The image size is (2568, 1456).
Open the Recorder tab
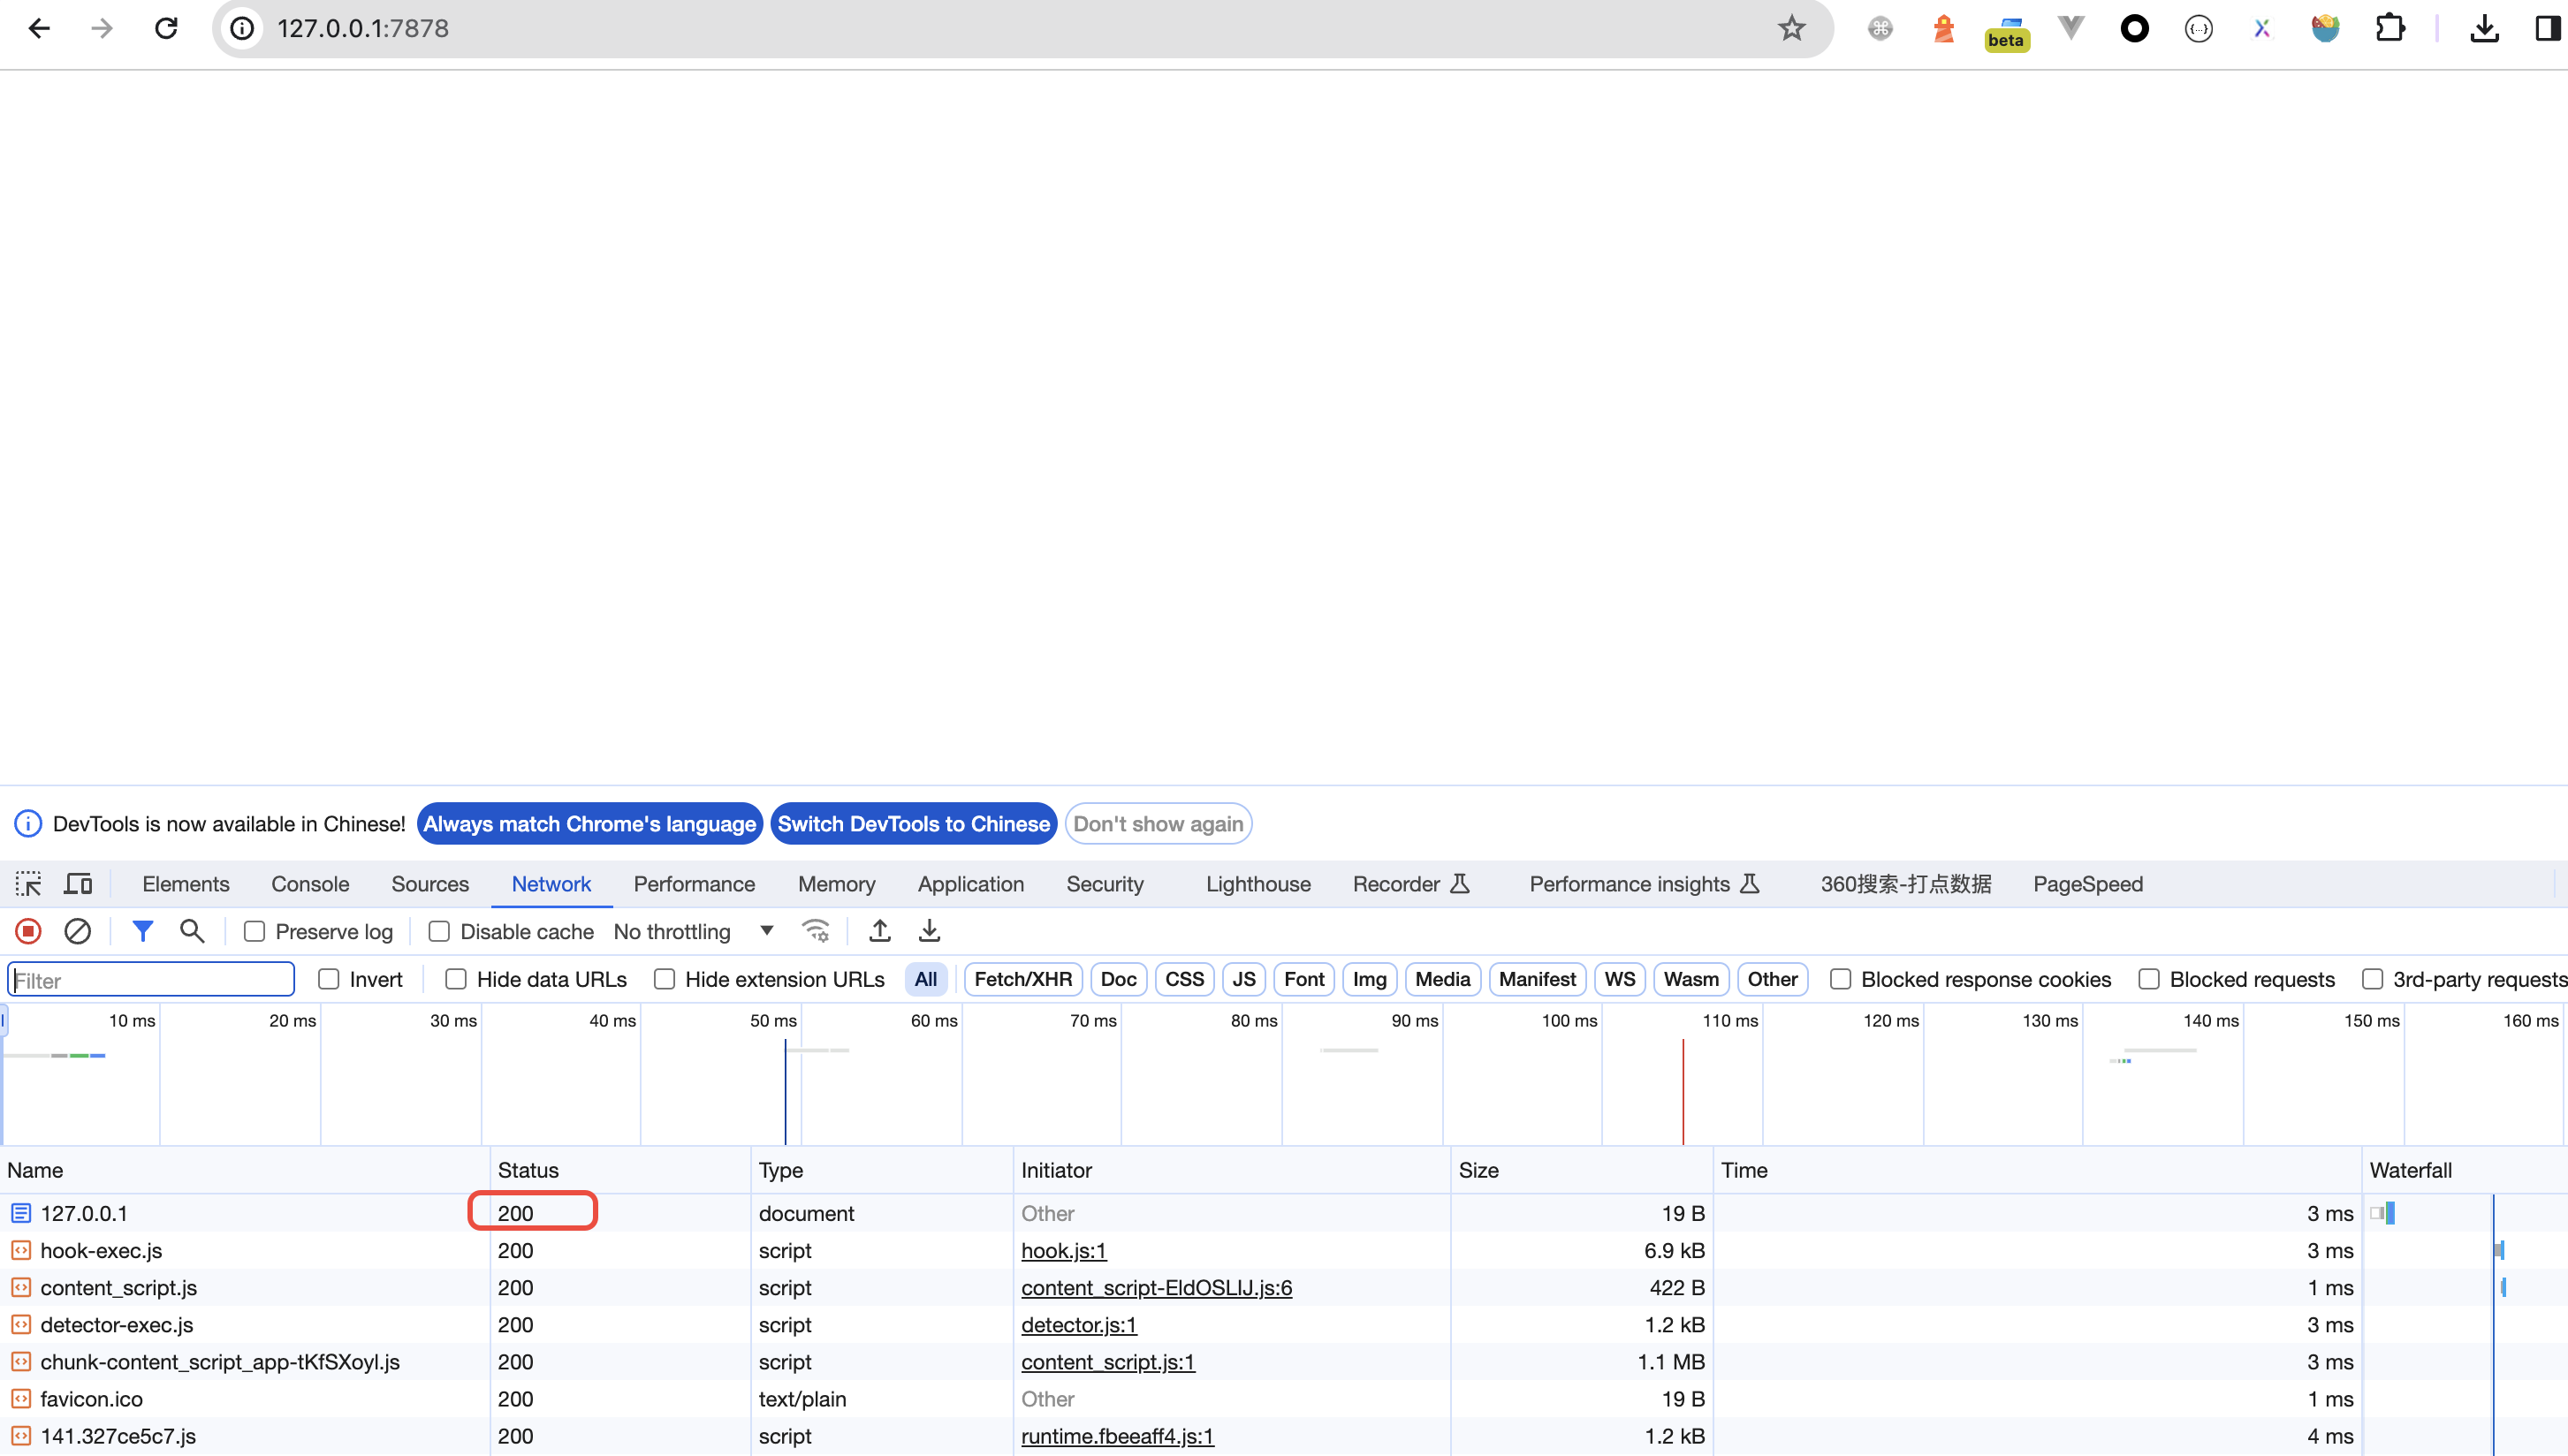pyautogui.click(x=1411, y=884)
